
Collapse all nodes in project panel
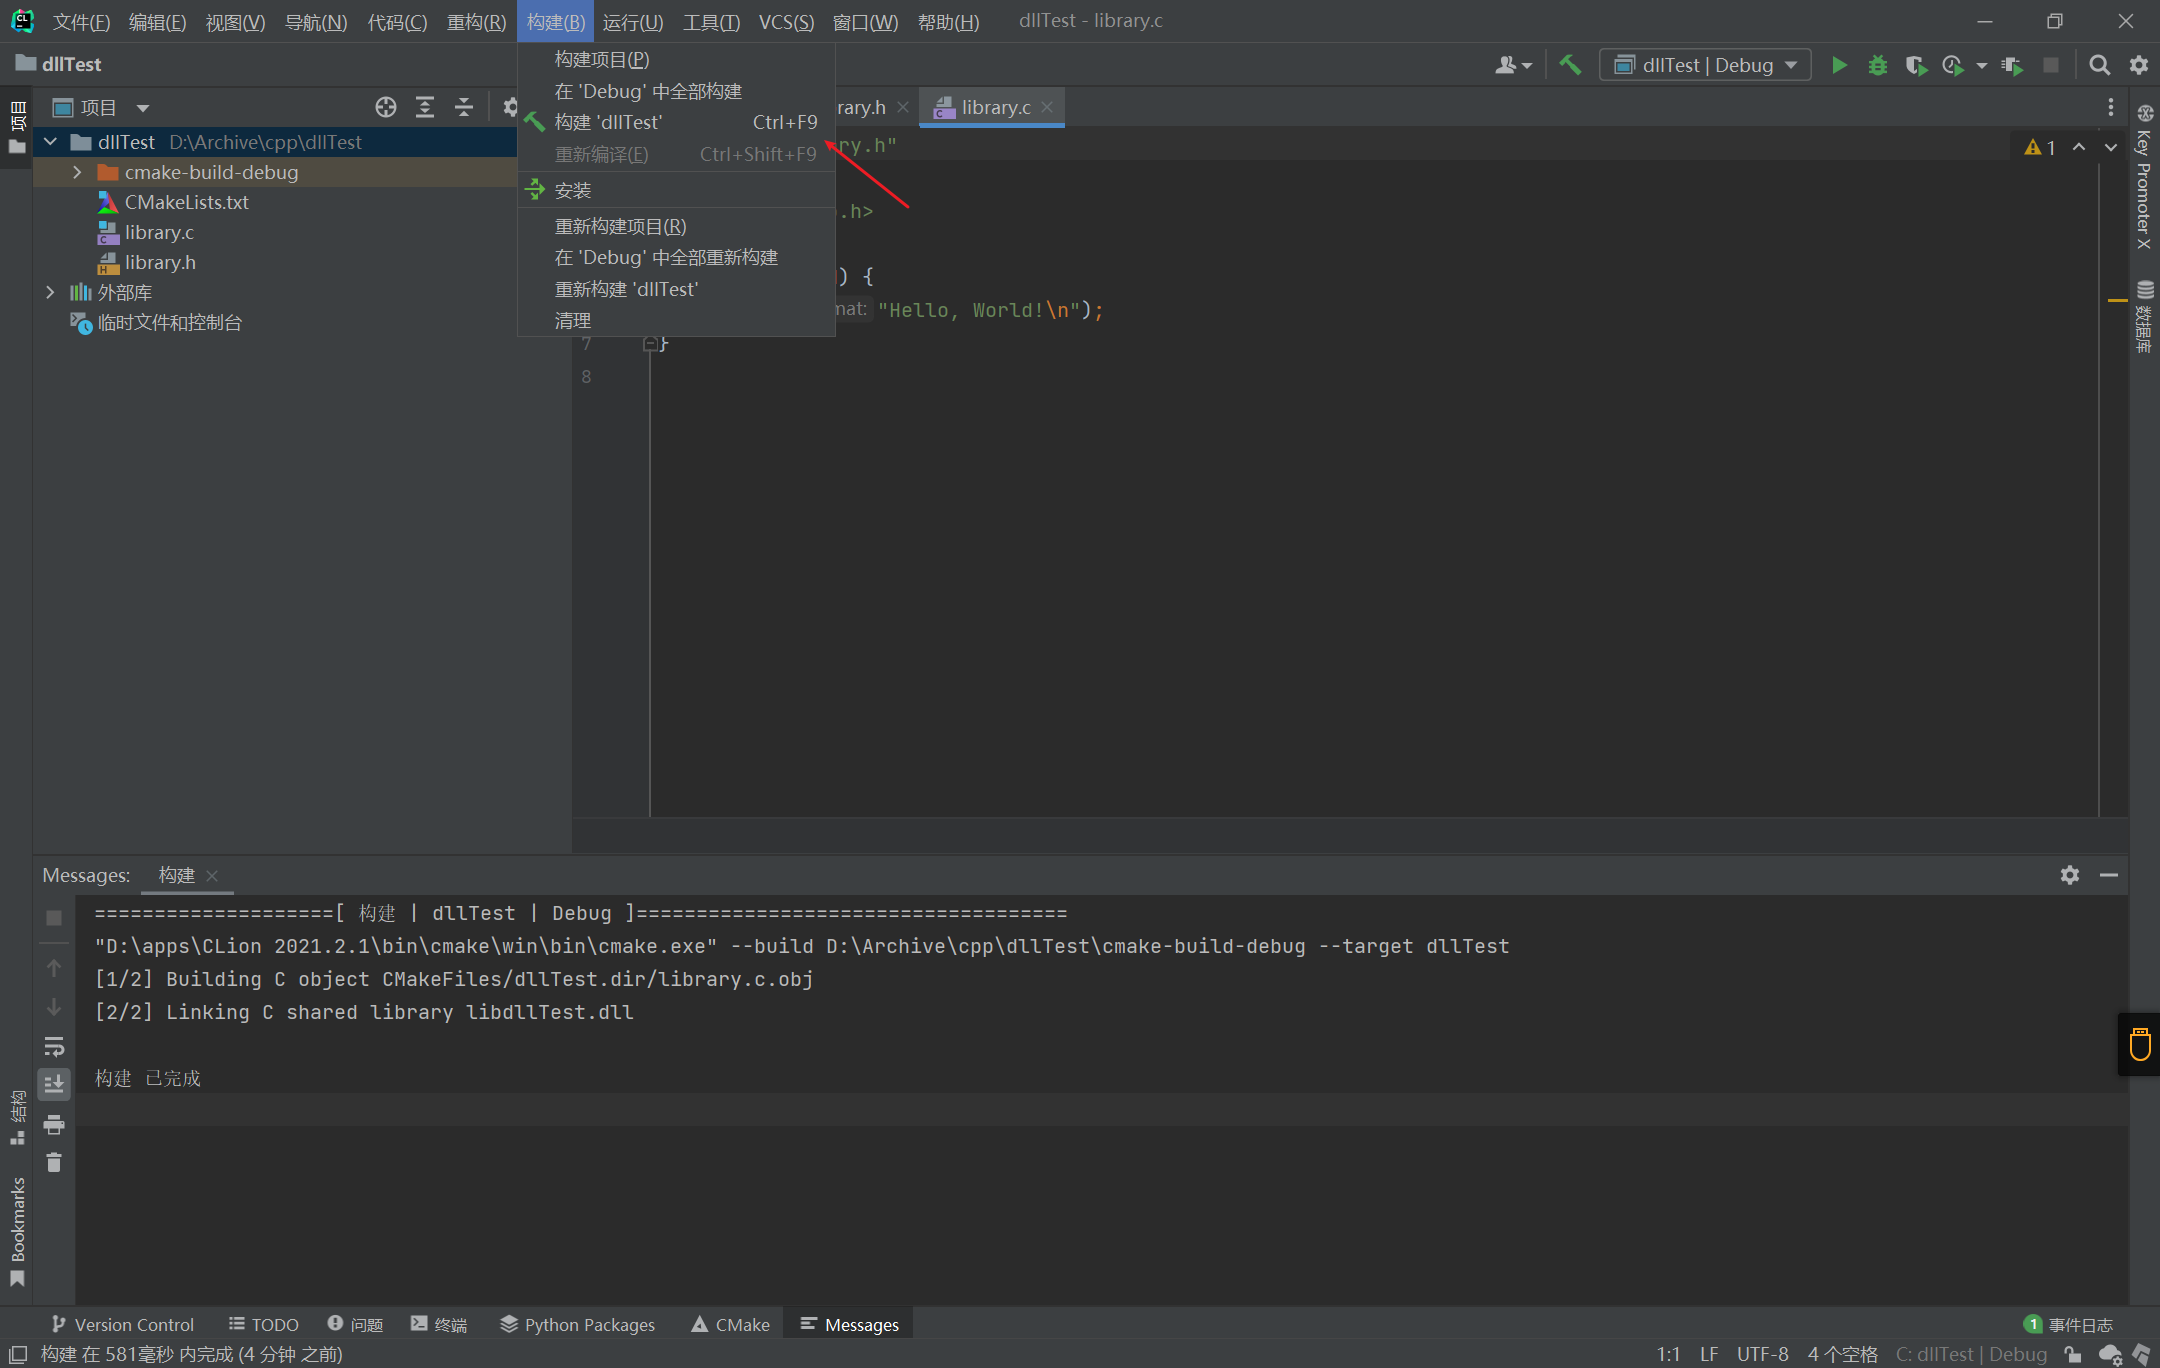463,107
